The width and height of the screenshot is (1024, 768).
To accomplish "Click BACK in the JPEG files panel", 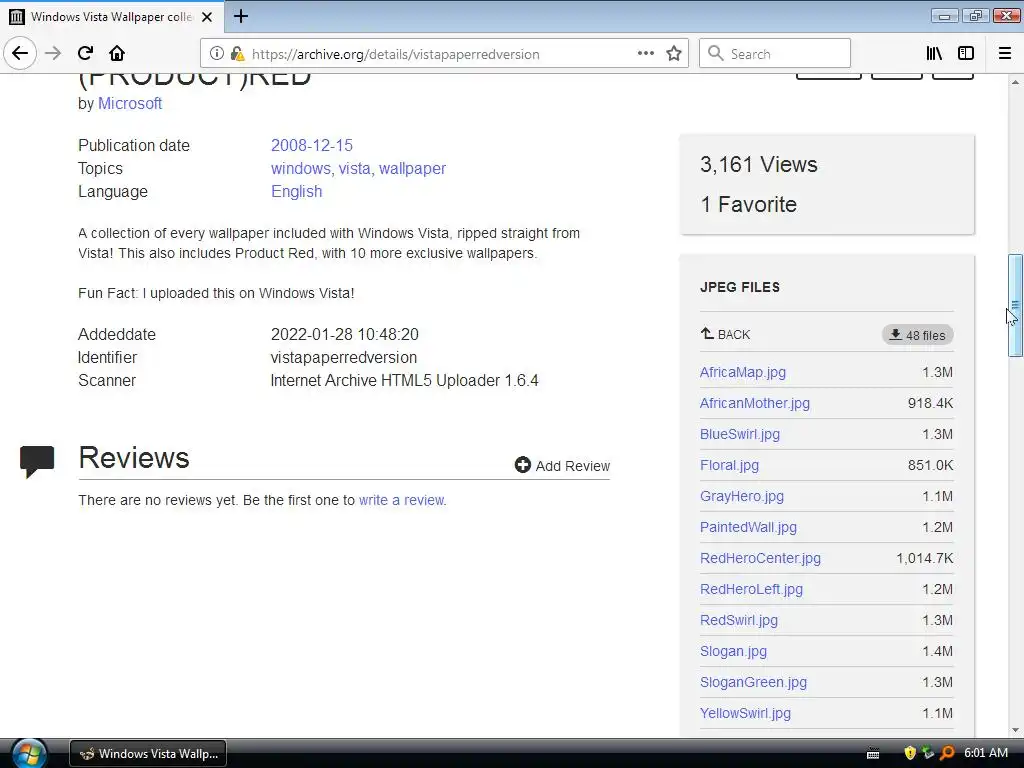I will tap(726, 334).
